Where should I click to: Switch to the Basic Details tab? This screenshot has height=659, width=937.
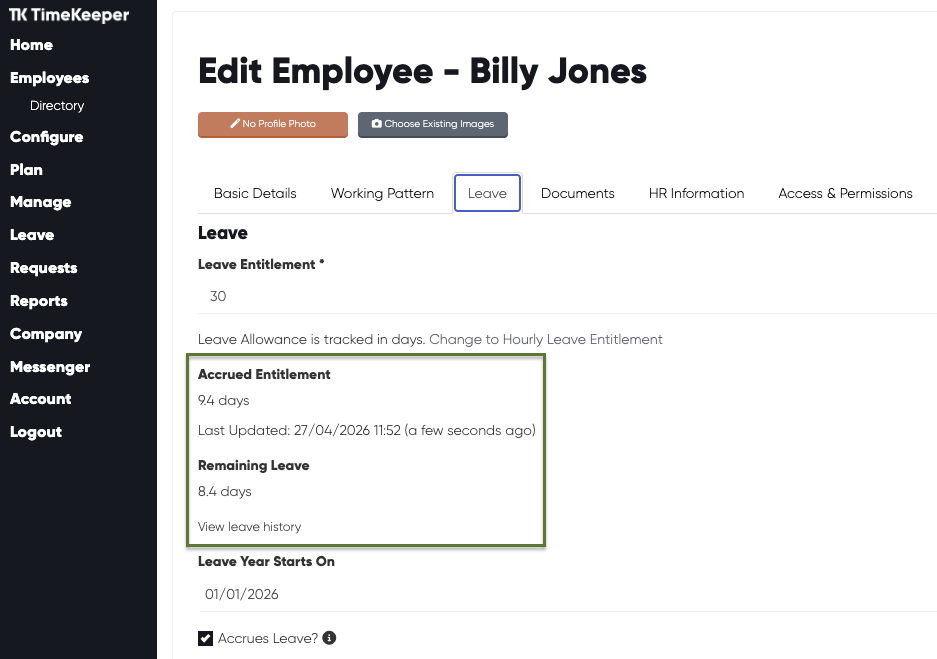click(x=255, y=193)
